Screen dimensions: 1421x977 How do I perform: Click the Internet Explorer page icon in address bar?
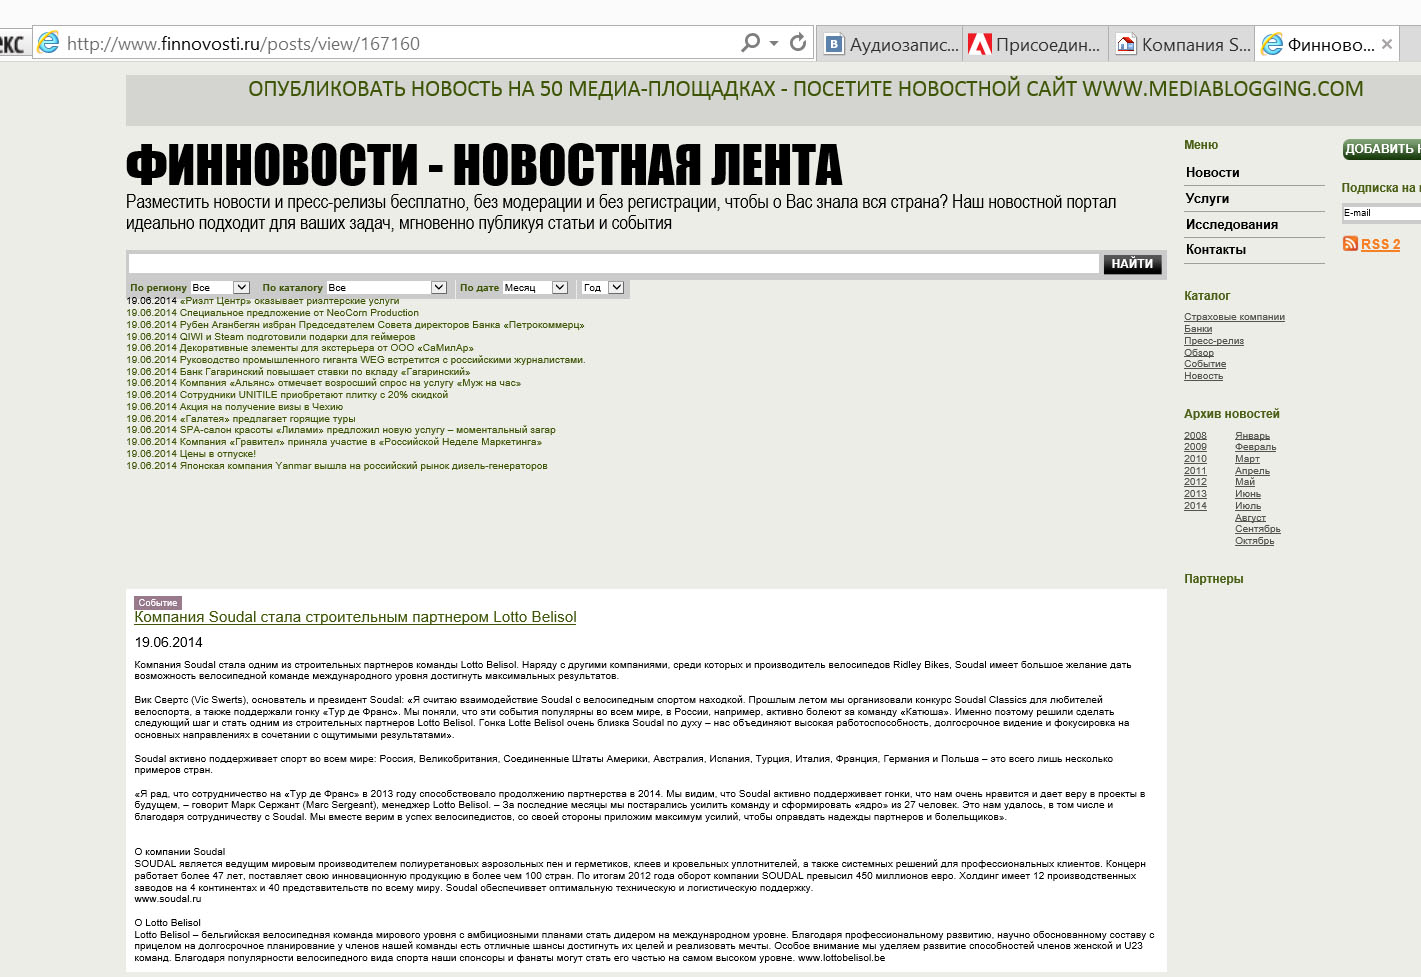pos(48,43)
